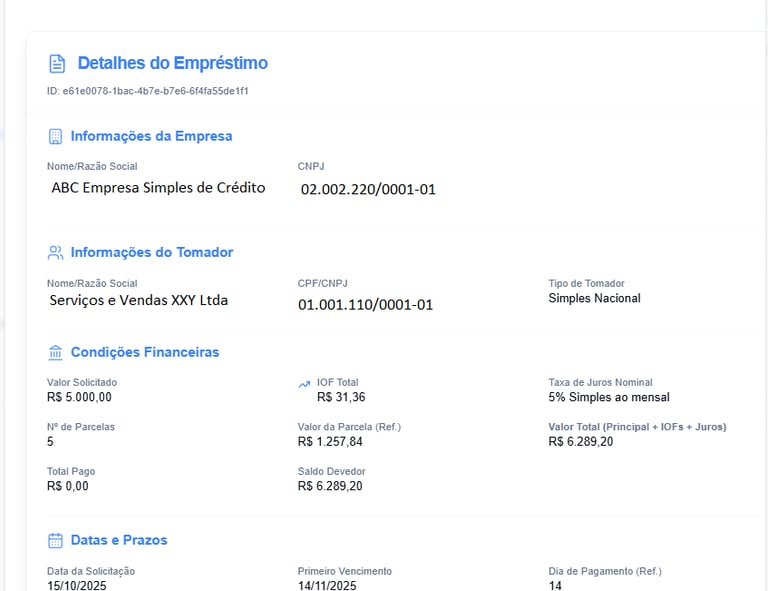This screenshot has height=591, width=768.
Task: Click the Total Pago value R$ 0,00
Action: point(68,486)
